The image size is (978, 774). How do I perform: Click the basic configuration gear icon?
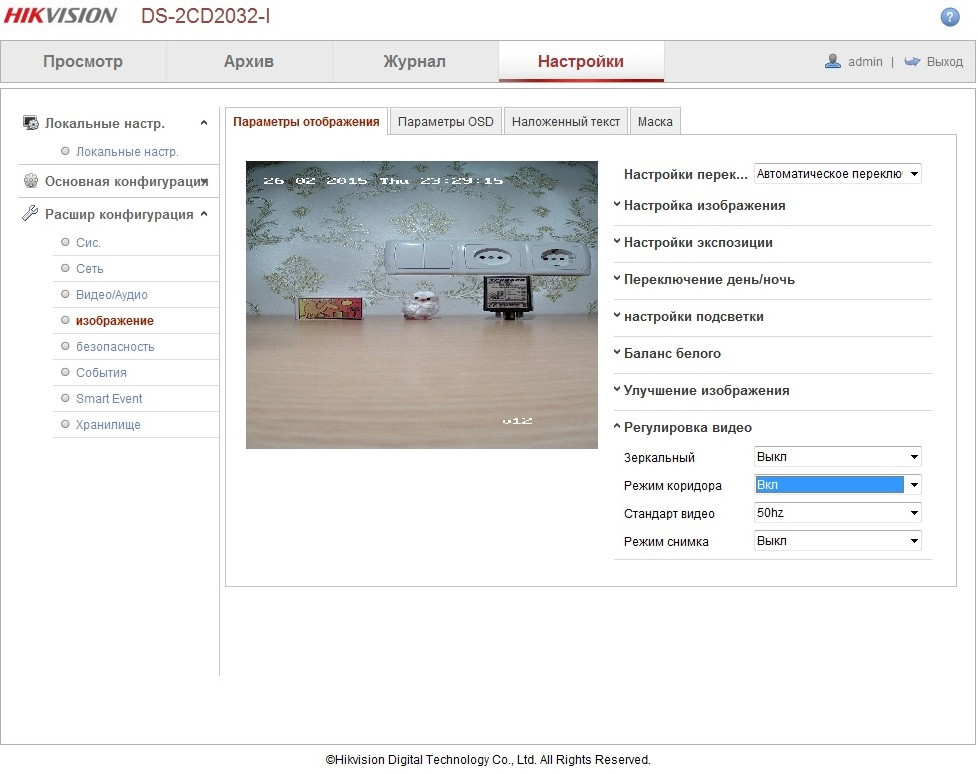coord(30,181)
